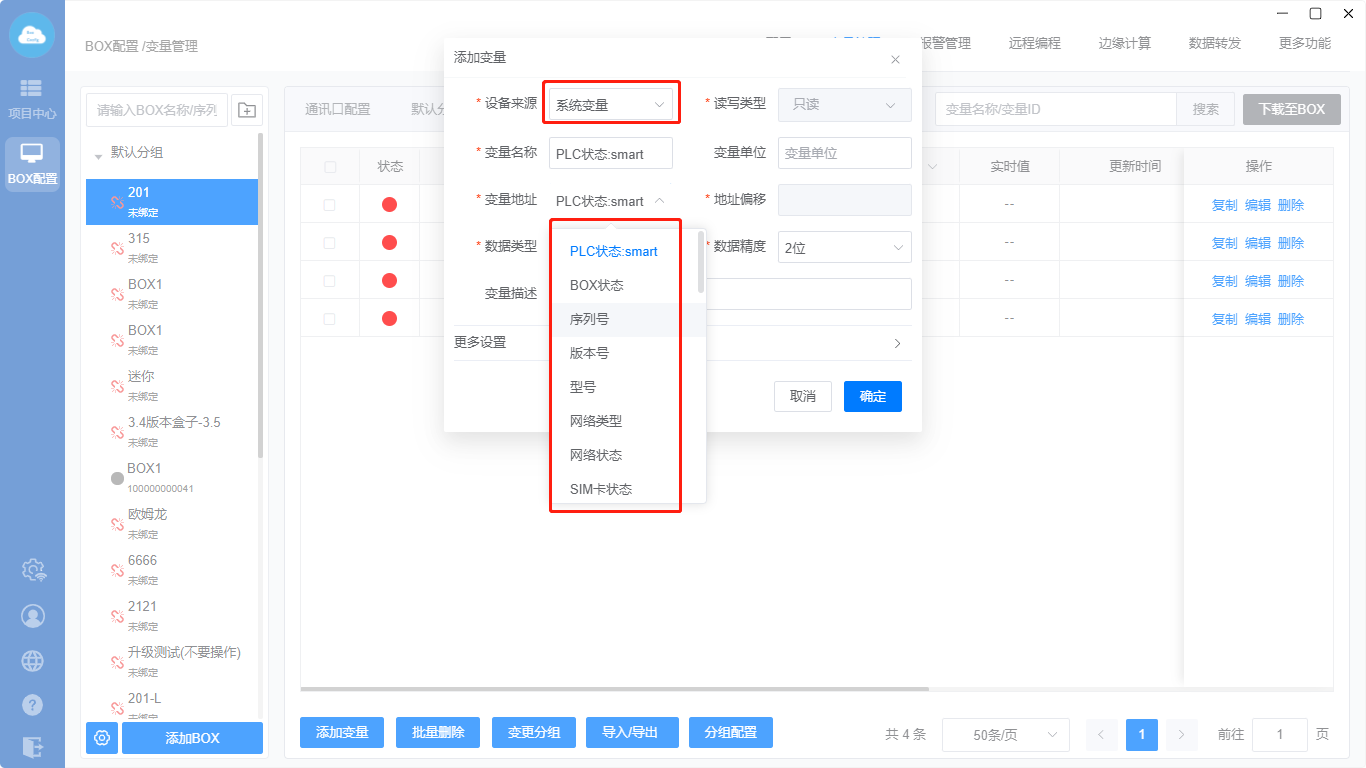Open the 设备来源 dropdown
The height and width of the screenshot is (768, 1366).
pos(610,104)
